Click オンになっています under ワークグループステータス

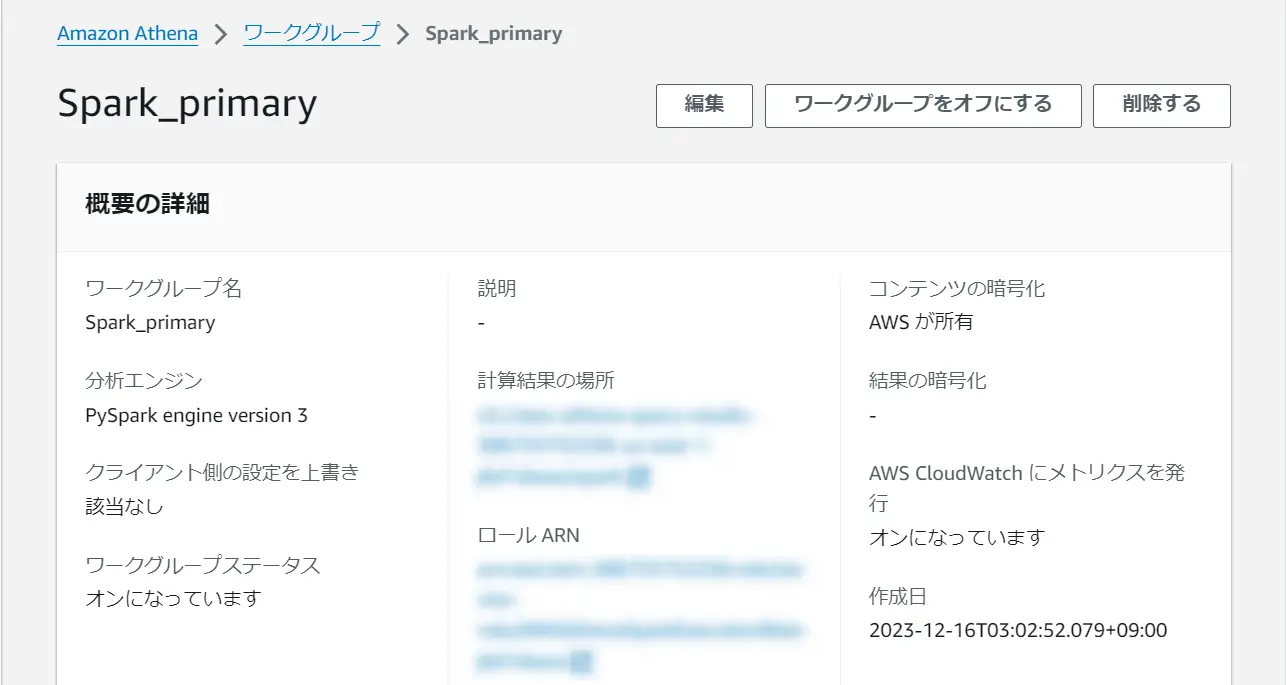point(173,598)
